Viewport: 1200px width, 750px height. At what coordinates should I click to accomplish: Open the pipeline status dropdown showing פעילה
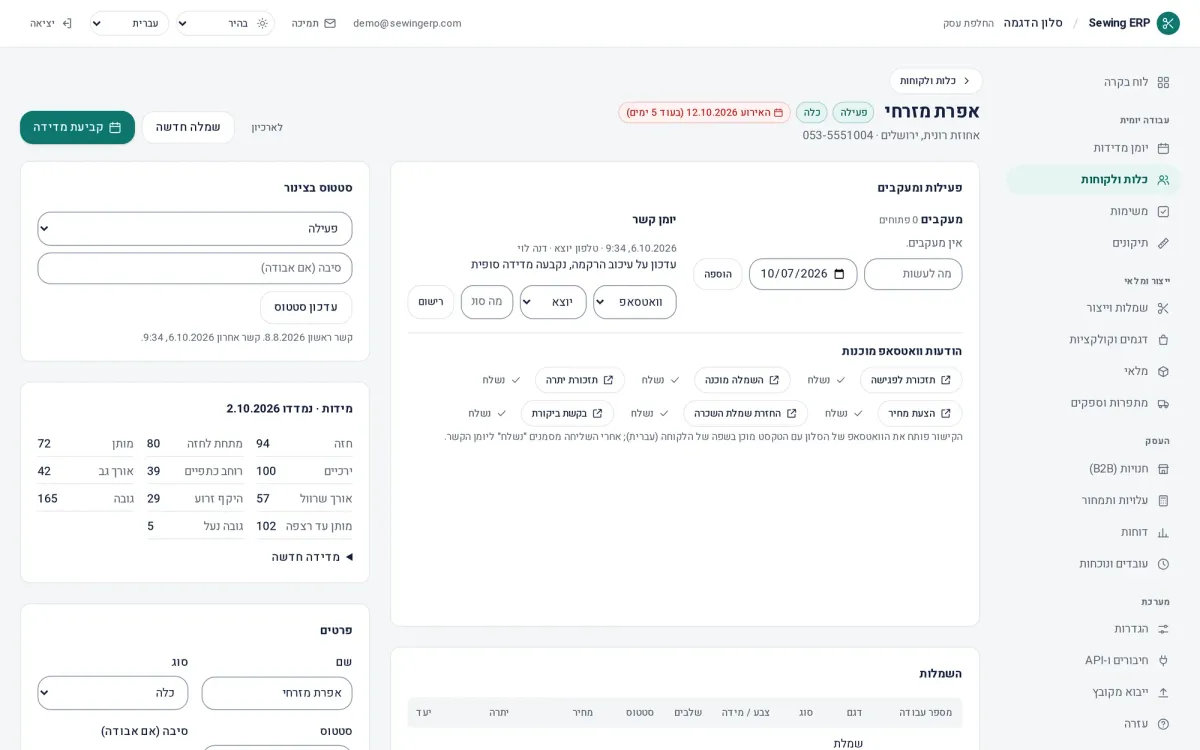click(x=195, y=228)
